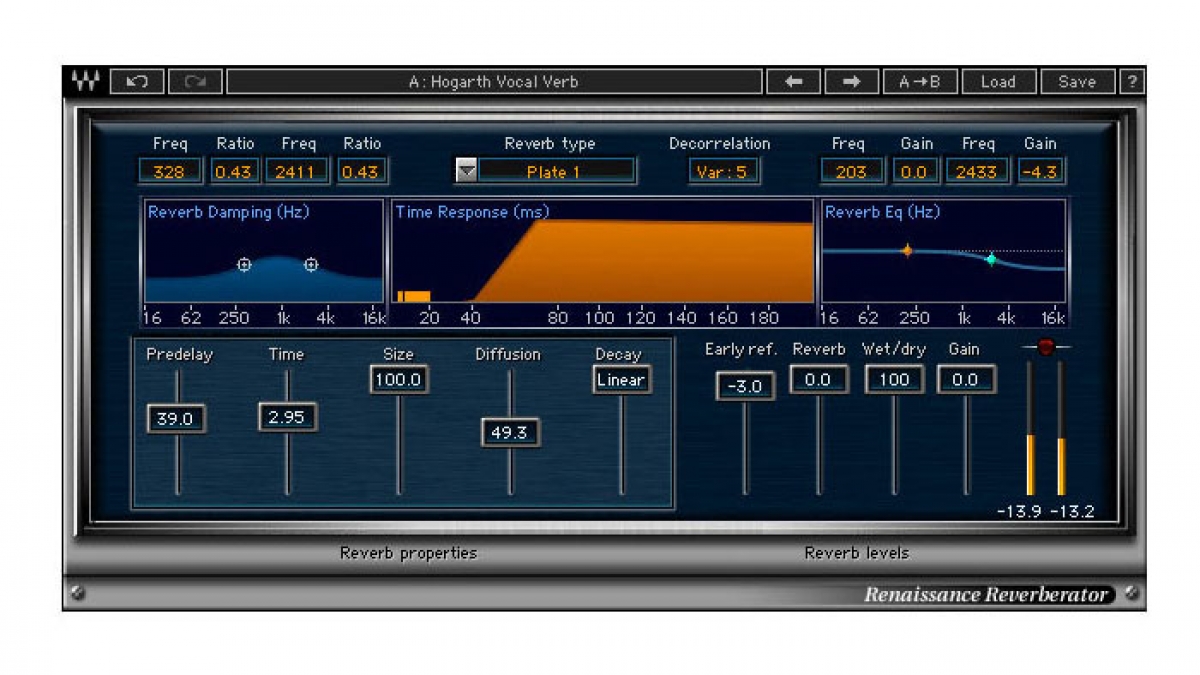
Task: Open the Reverb type dropdown arrow
Action: click(x=466, y=171)
